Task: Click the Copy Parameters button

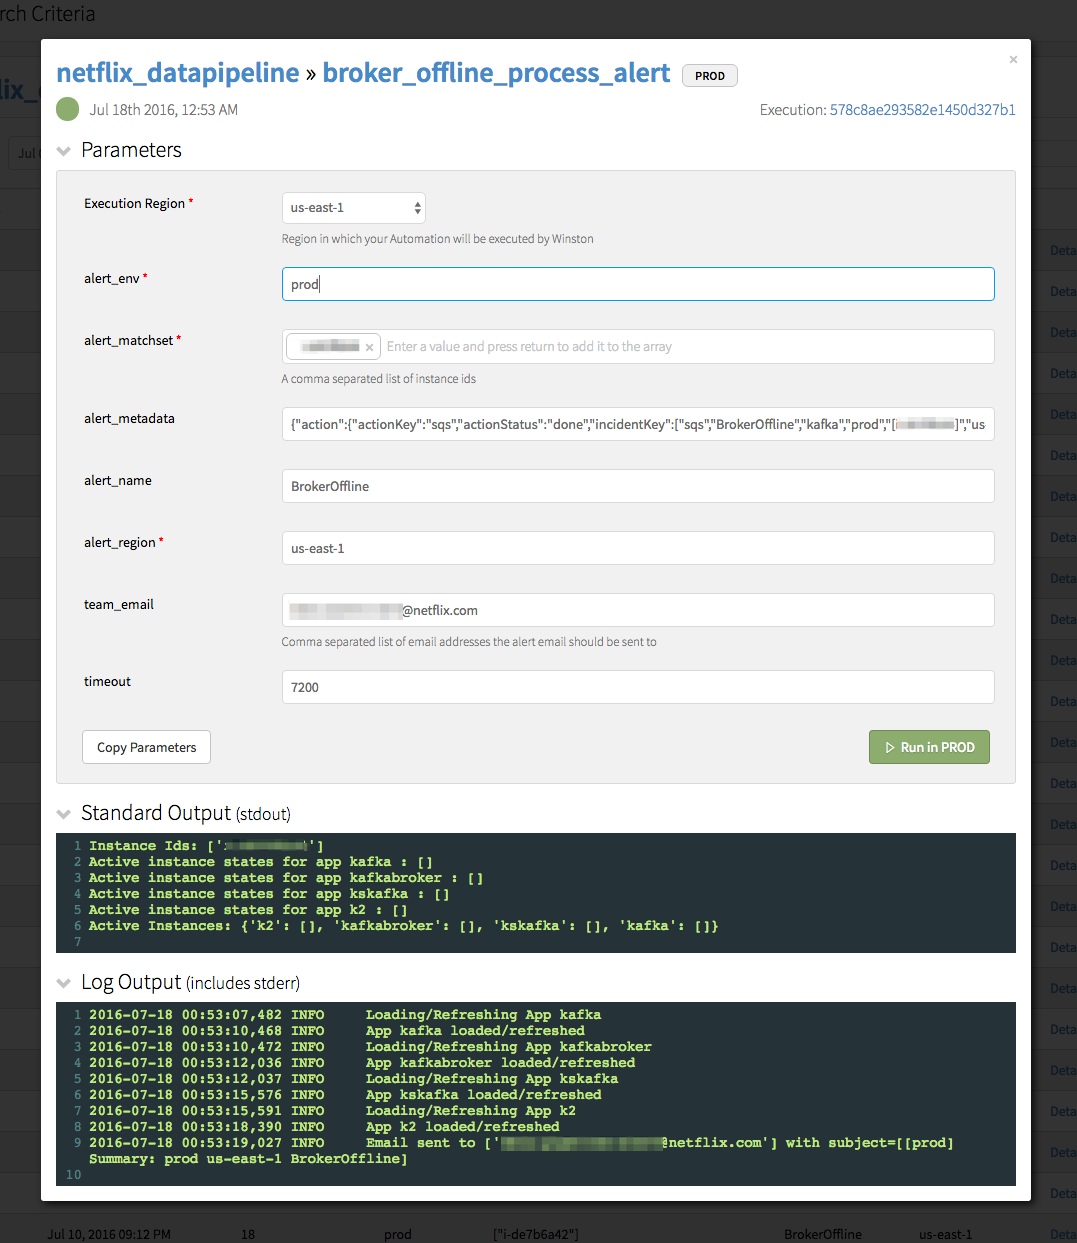Action: pyautogui.click(x=146, y=747)
